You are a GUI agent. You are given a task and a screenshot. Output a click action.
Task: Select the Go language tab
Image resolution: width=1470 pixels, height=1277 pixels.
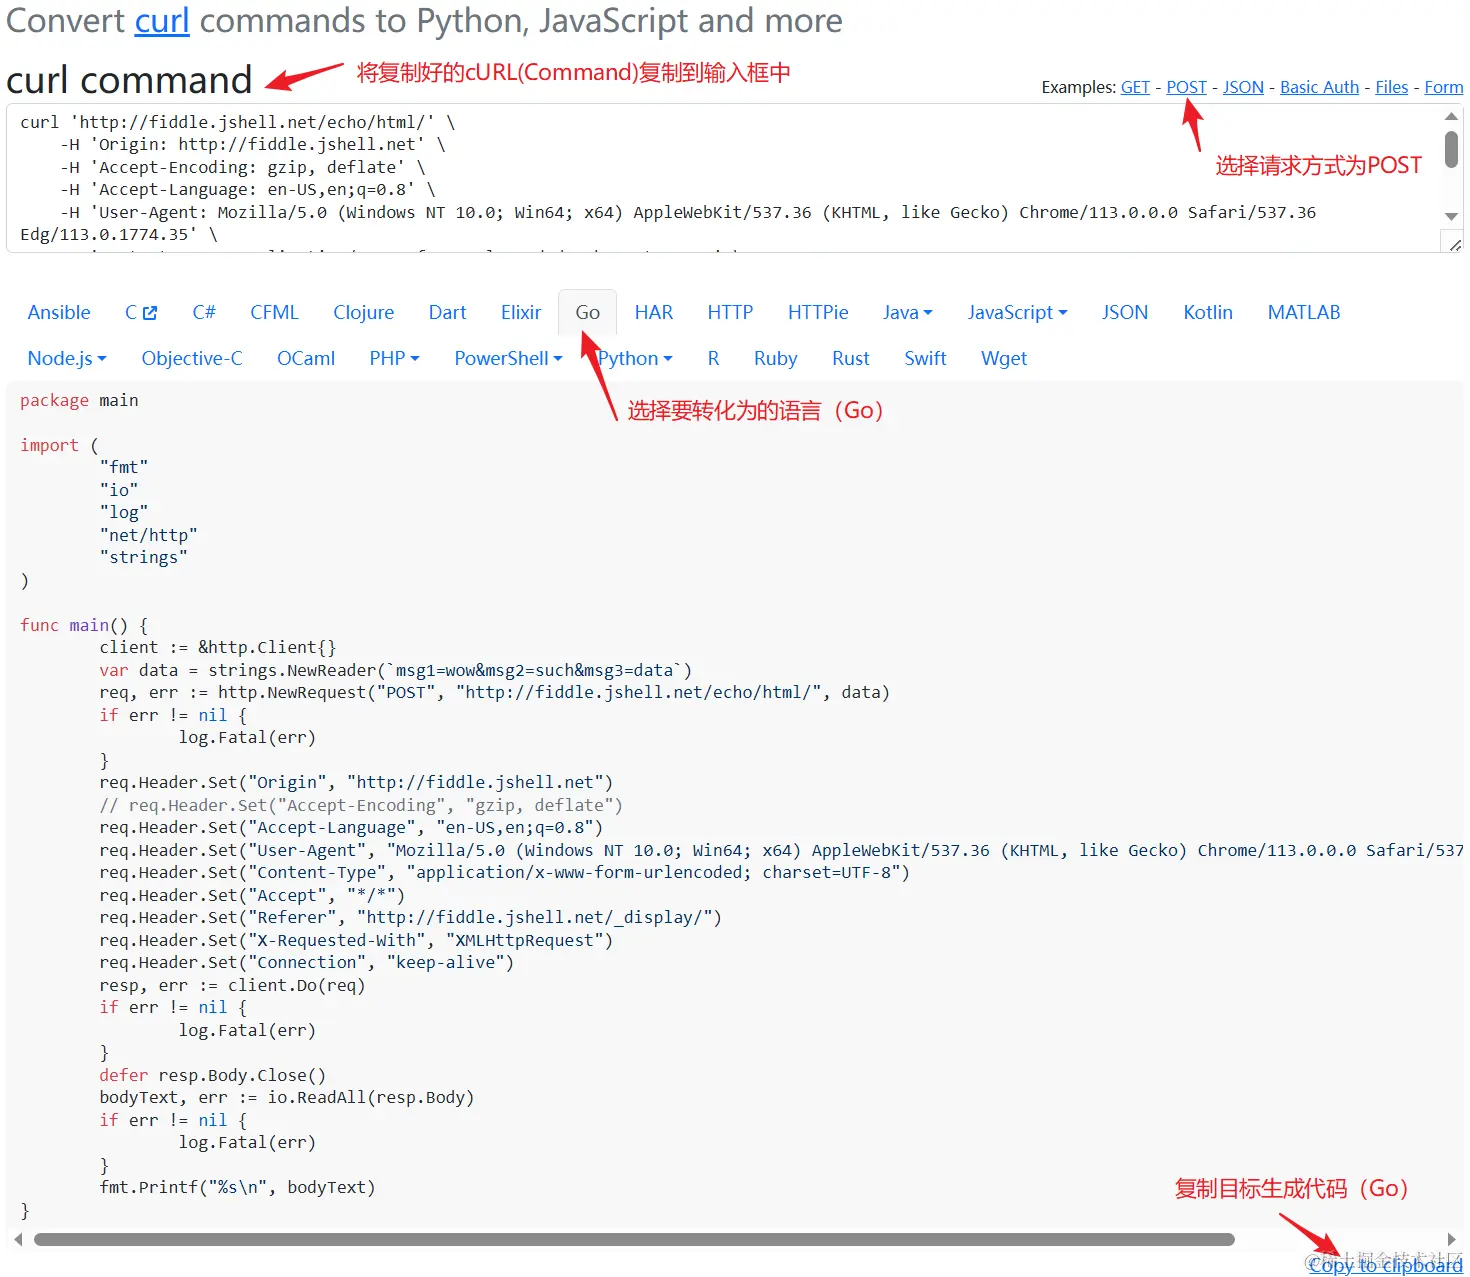click(588, 313)
